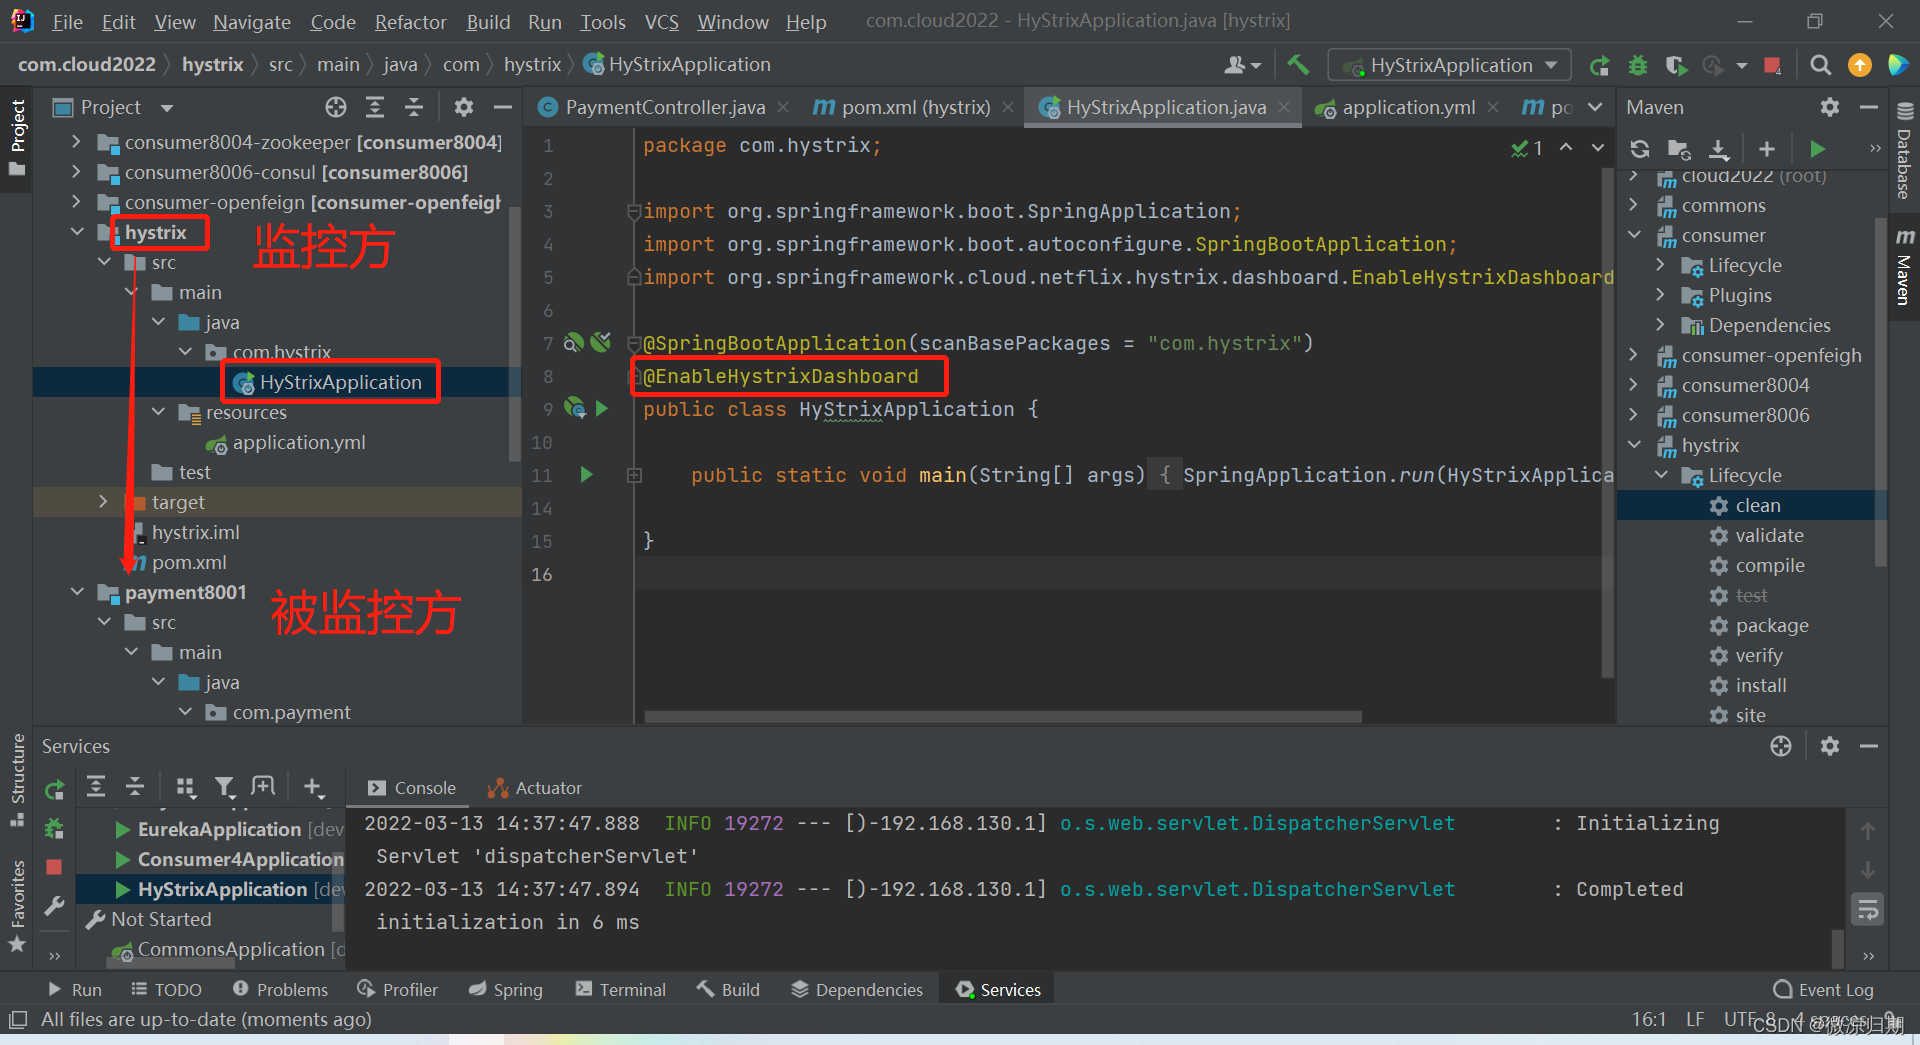Open Project panel settings gear
1920x1045 pixels.
(x=463, y=107)
